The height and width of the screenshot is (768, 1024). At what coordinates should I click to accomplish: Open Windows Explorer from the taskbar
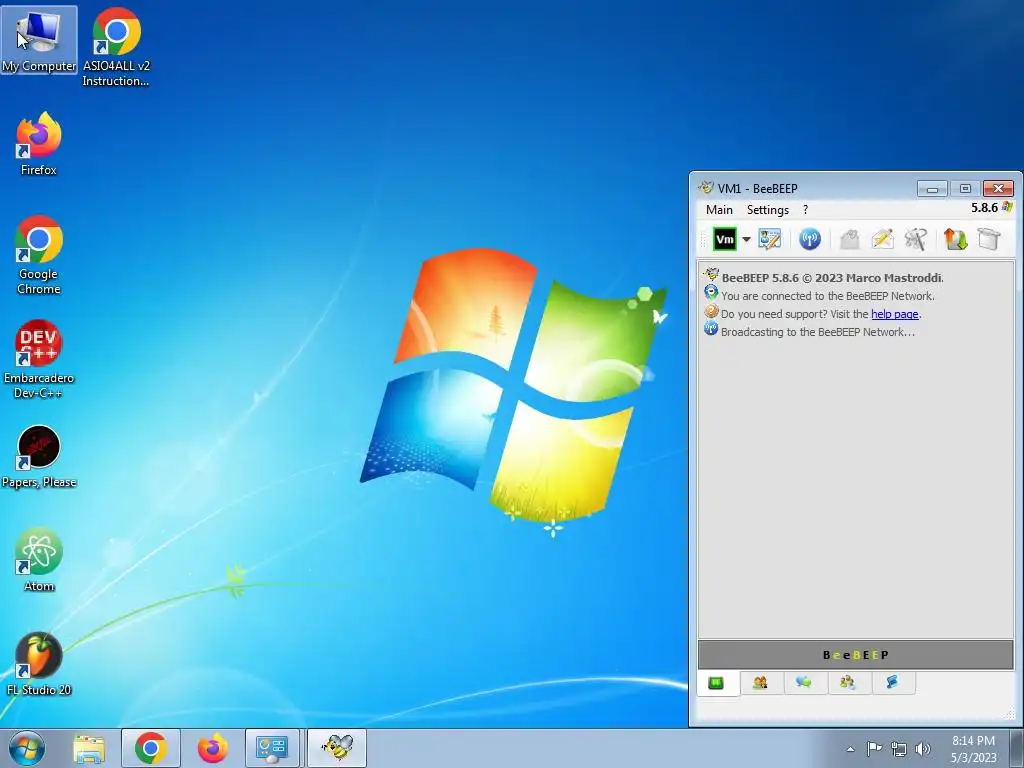pos(89,748)
